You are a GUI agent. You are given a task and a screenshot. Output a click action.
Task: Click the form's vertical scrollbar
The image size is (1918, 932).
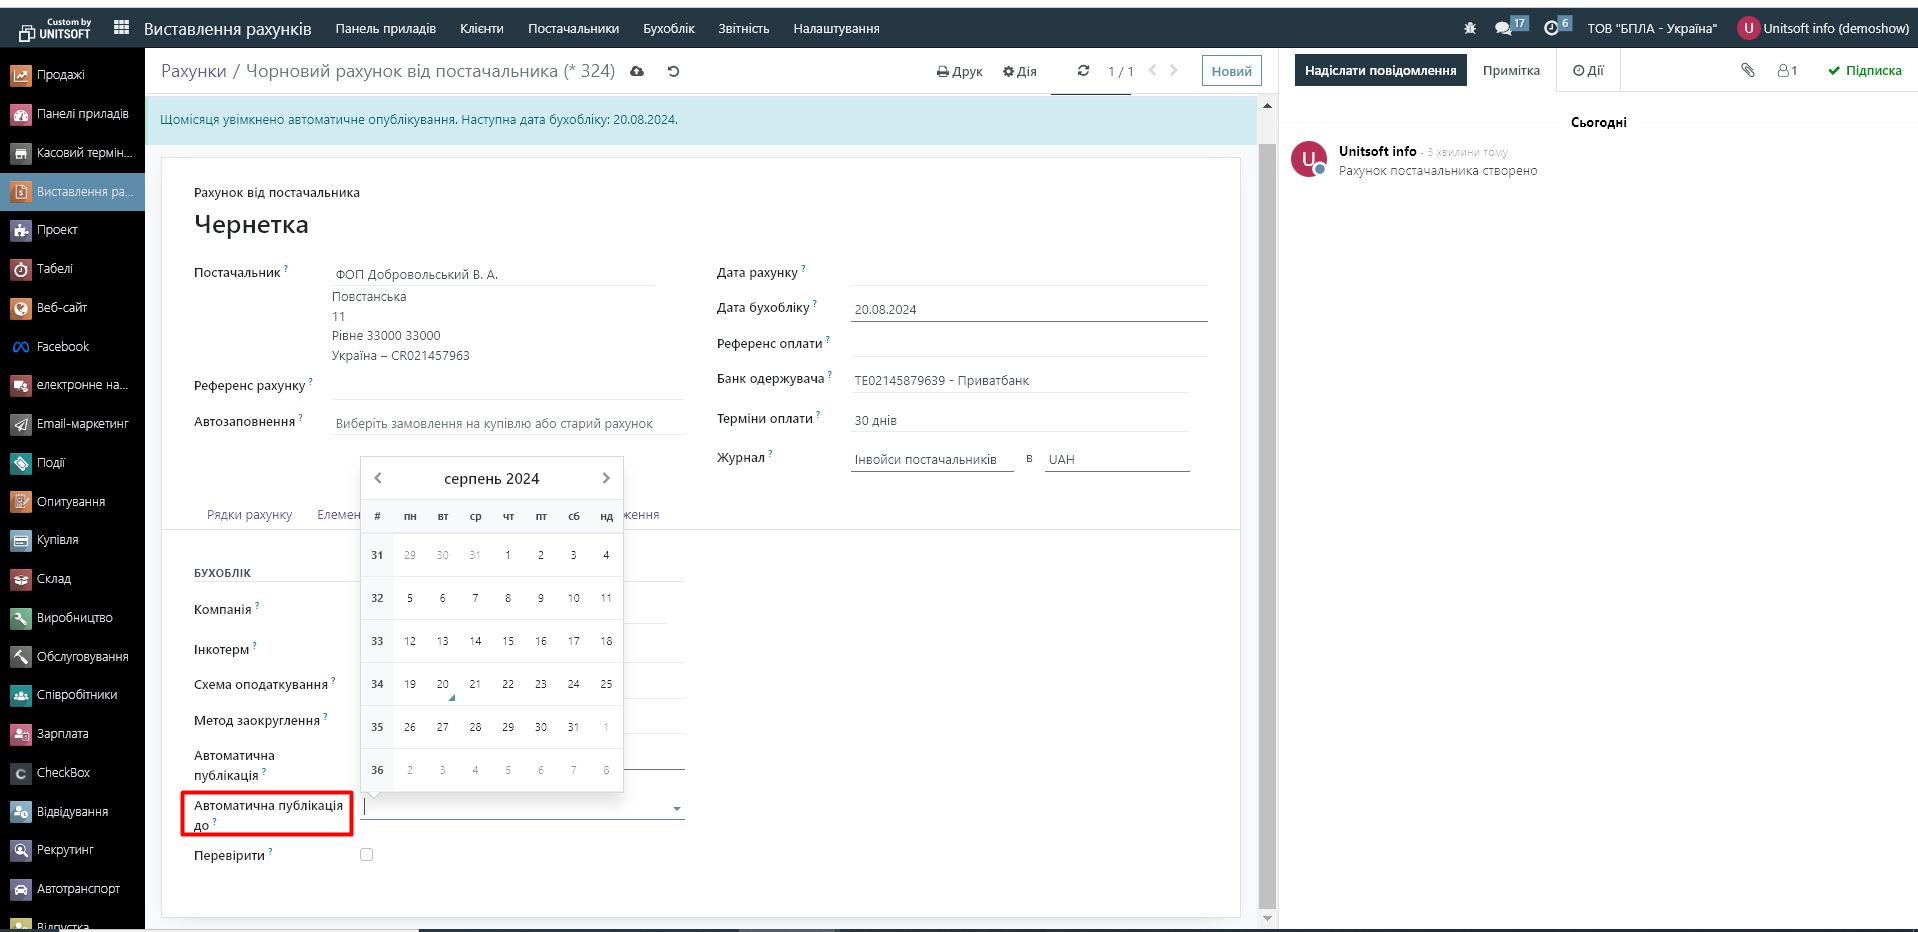[1267, 500]
